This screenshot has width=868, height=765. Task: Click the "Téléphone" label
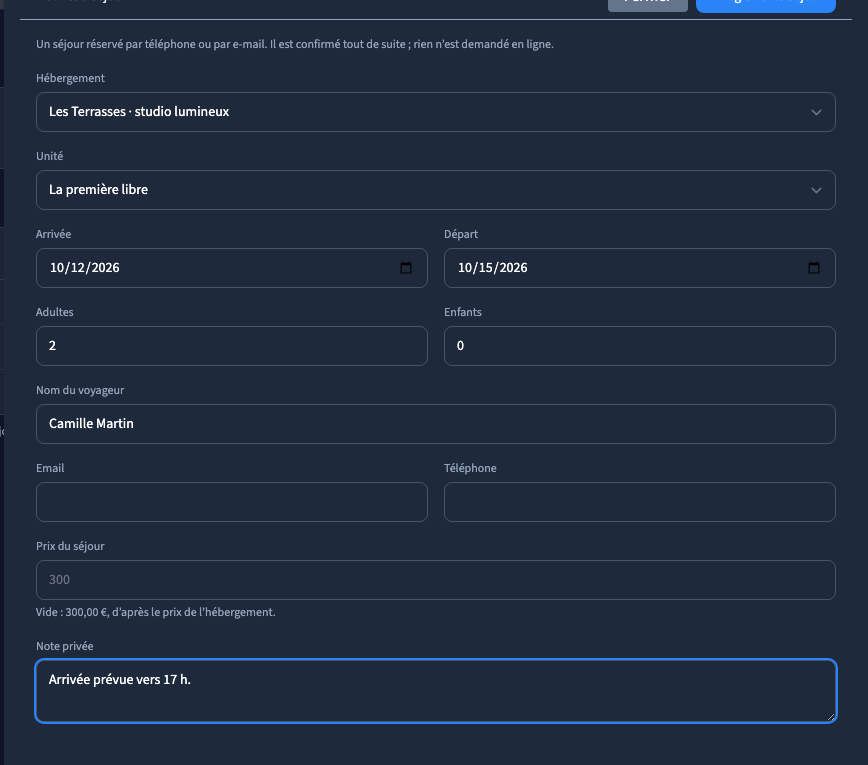click(470, 468)
